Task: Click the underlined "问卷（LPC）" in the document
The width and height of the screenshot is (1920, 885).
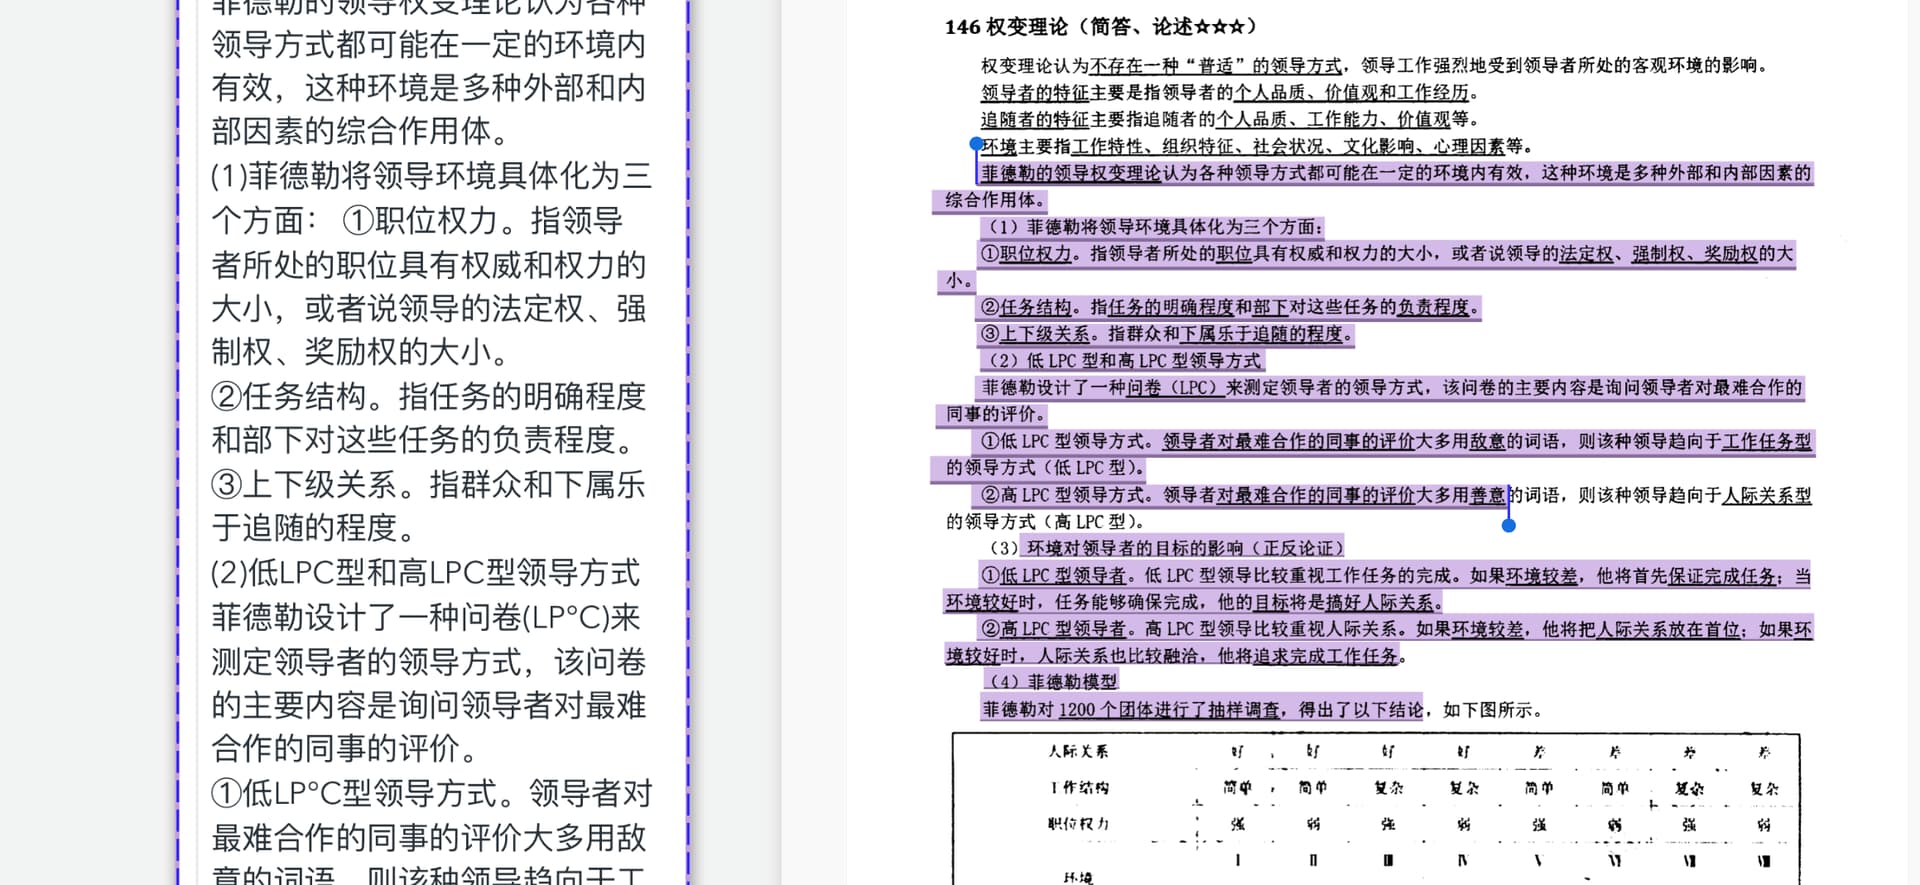Action: pyautogui.click(x=1176, y=388)
